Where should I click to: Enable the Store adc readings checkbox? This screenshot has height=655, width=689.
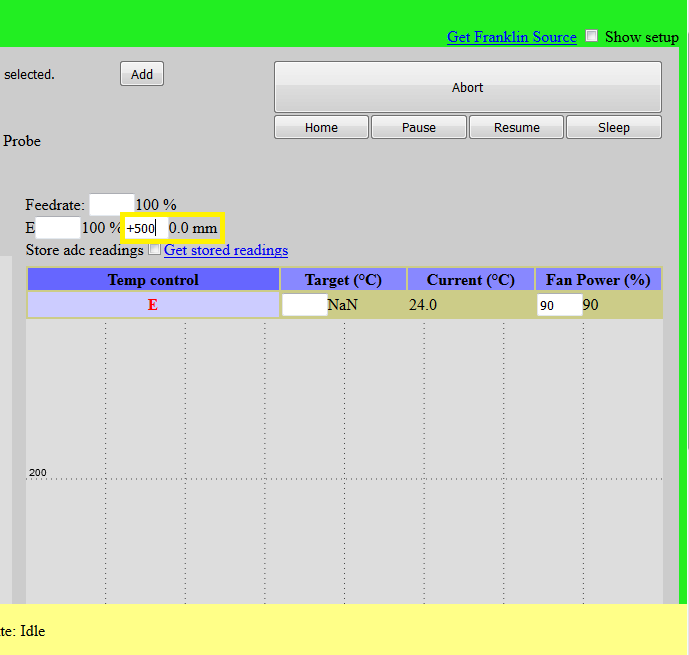pyautogui.click(x=154, y=250)
